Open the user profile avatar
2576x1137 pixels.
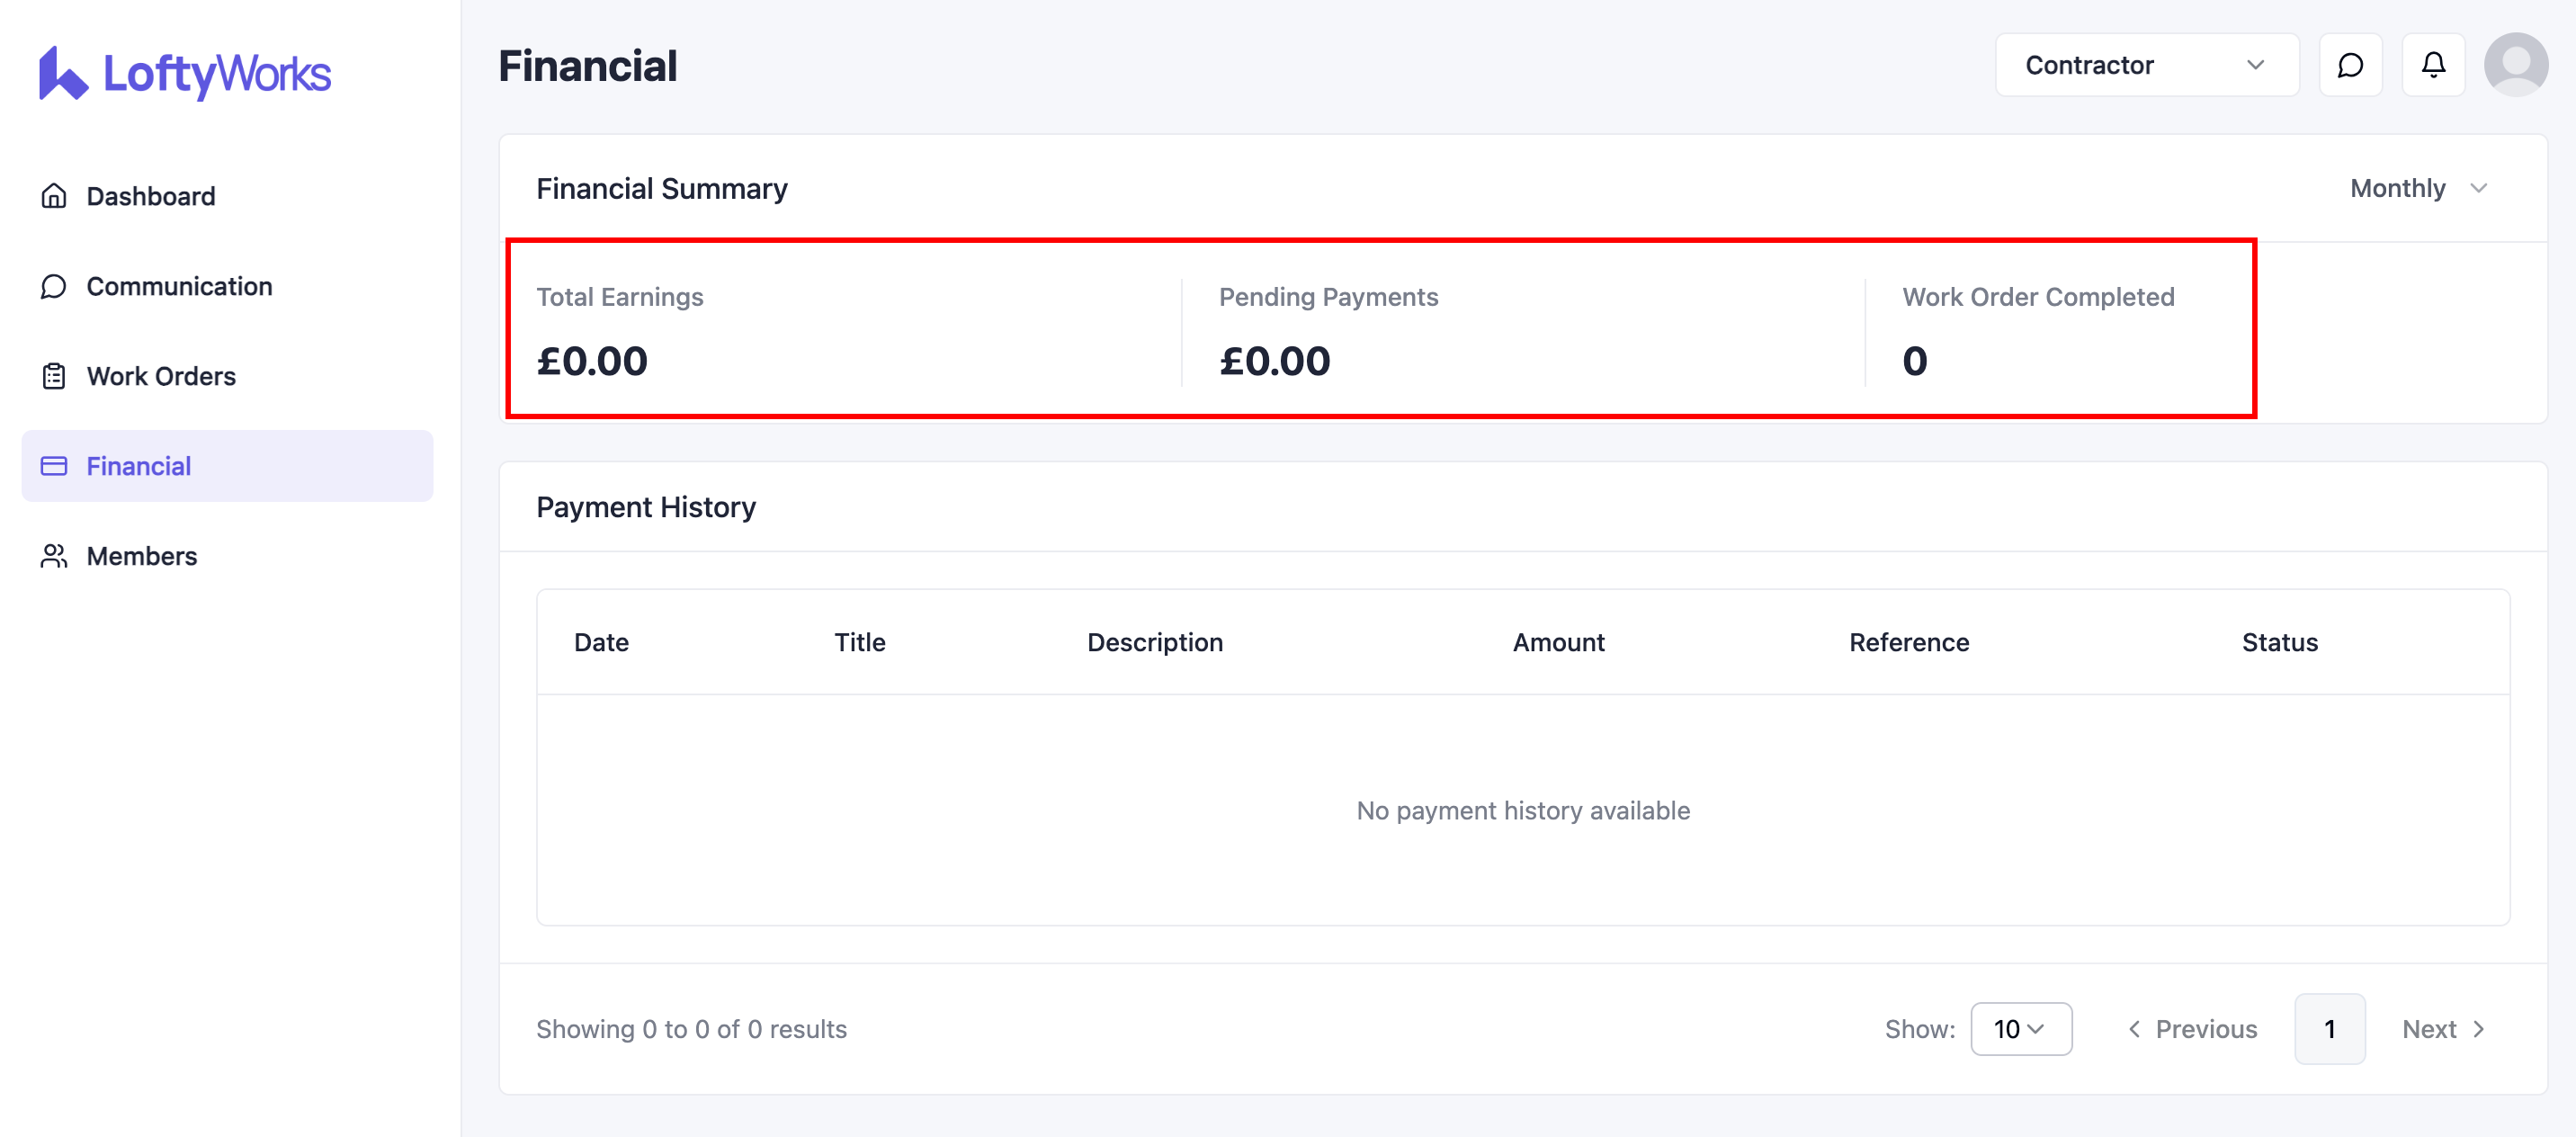(x=2515, y=66)
